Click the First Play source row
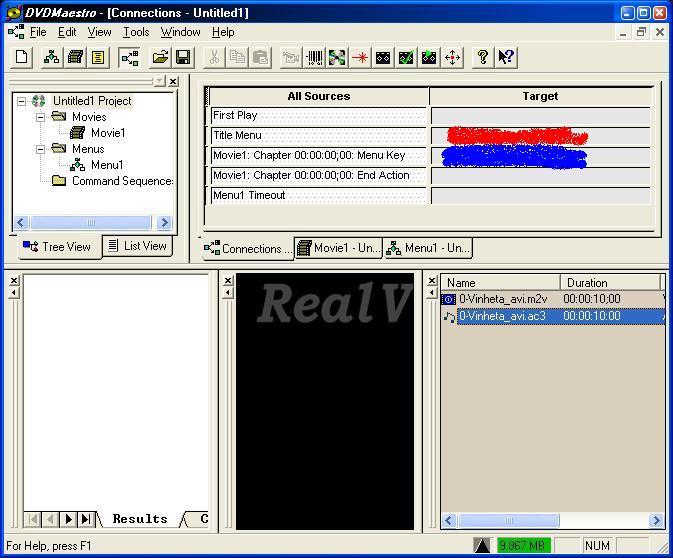The image size is (673, 558). click(318, 115)
